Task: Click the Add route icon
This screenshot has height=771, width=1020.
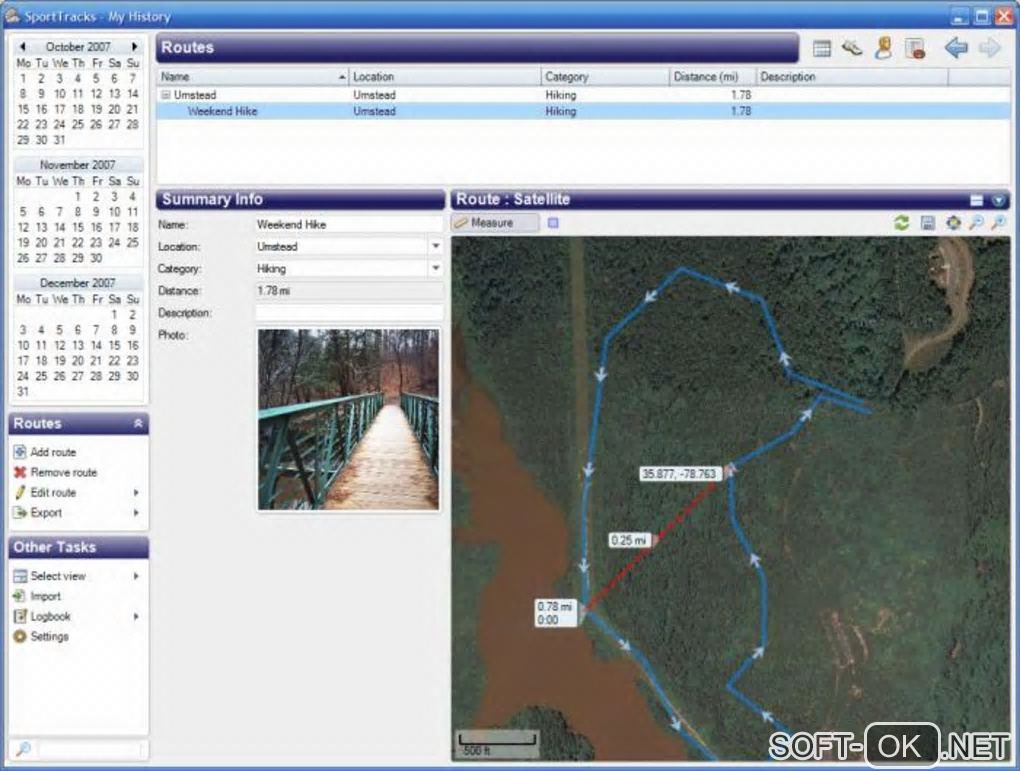Action: 20,452
